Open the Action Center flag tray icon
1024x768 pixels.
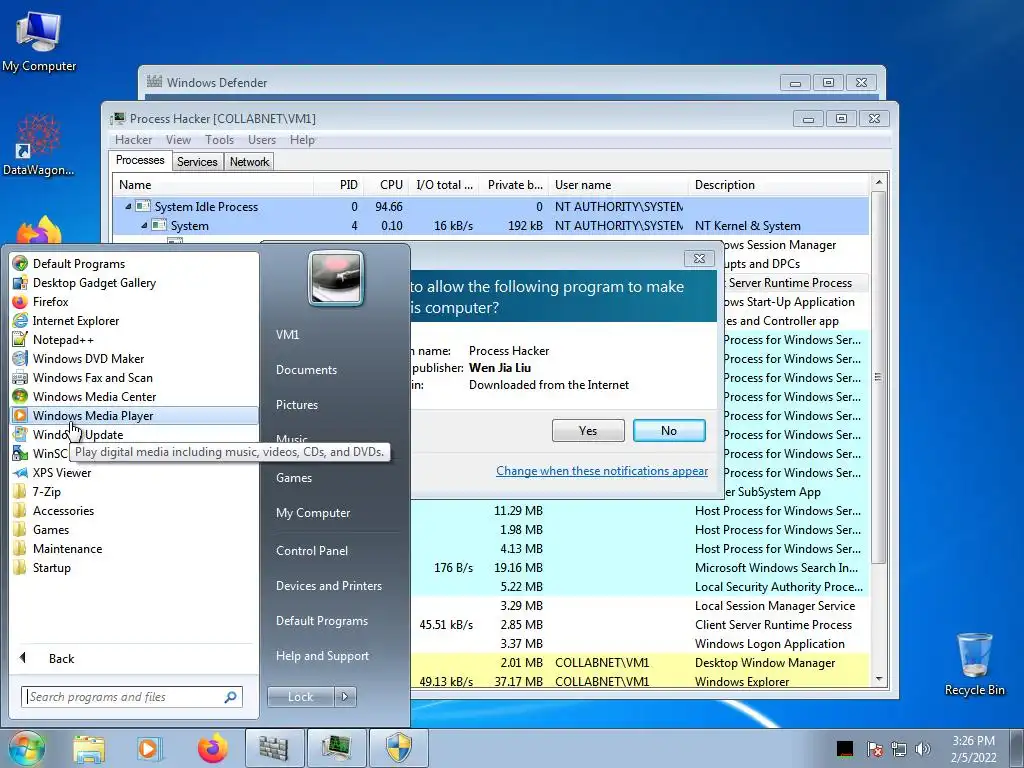(874, 749)
